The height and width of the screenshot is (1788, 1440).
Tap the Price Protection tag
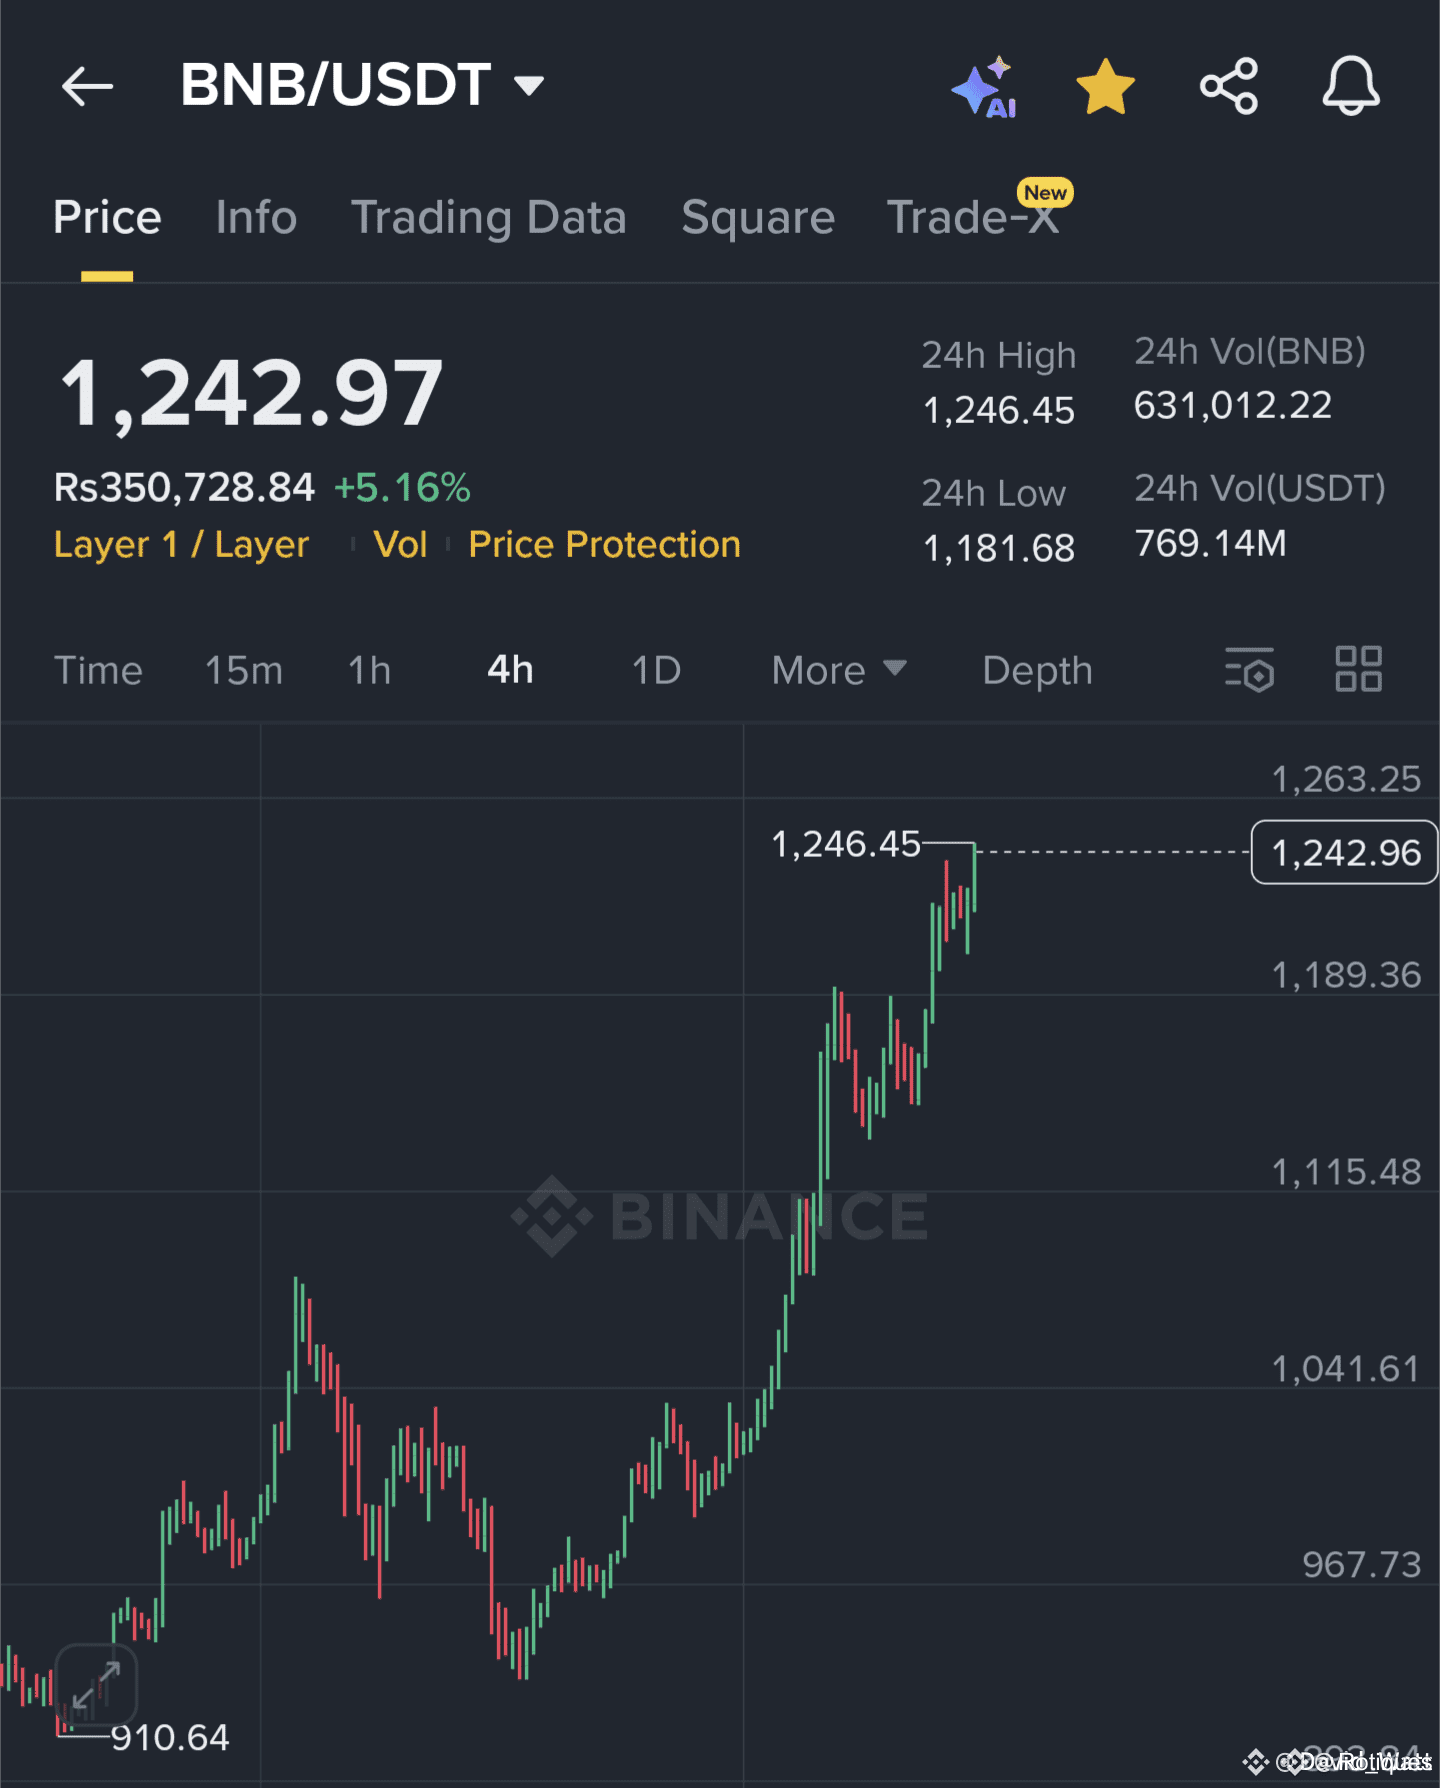605,545
